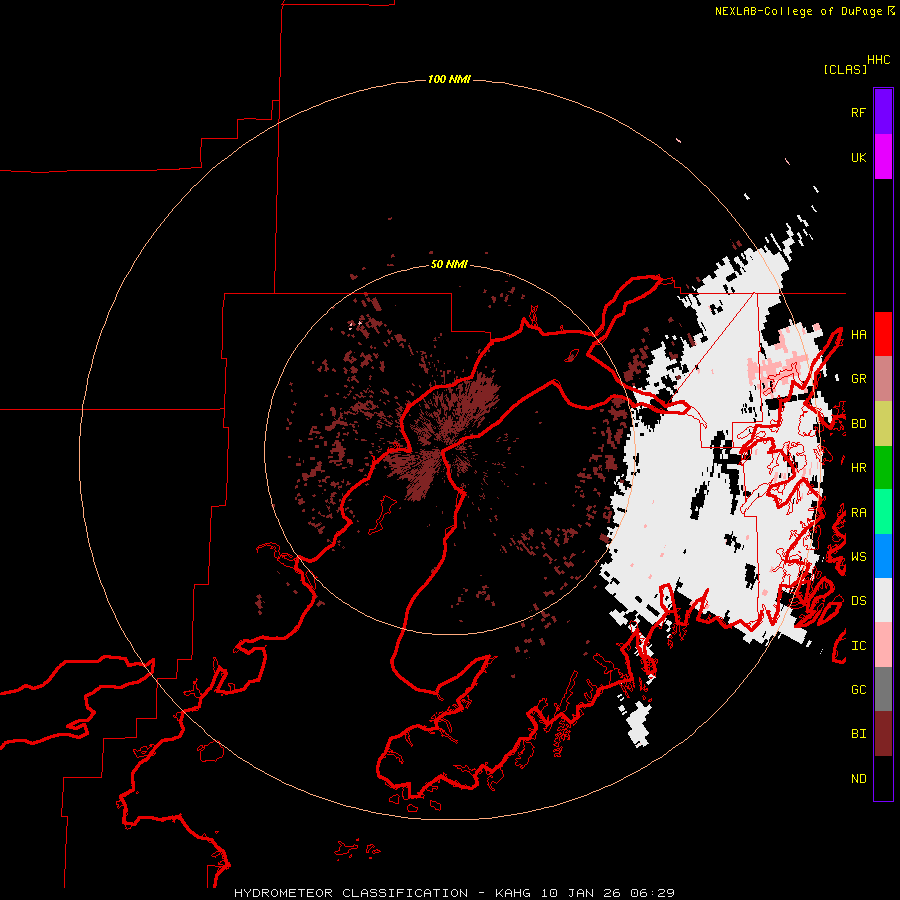Image resolution: width=900 pixels, height=900 pixels.
Task: Click the 100 NMI range ring label
Action: 449,79
